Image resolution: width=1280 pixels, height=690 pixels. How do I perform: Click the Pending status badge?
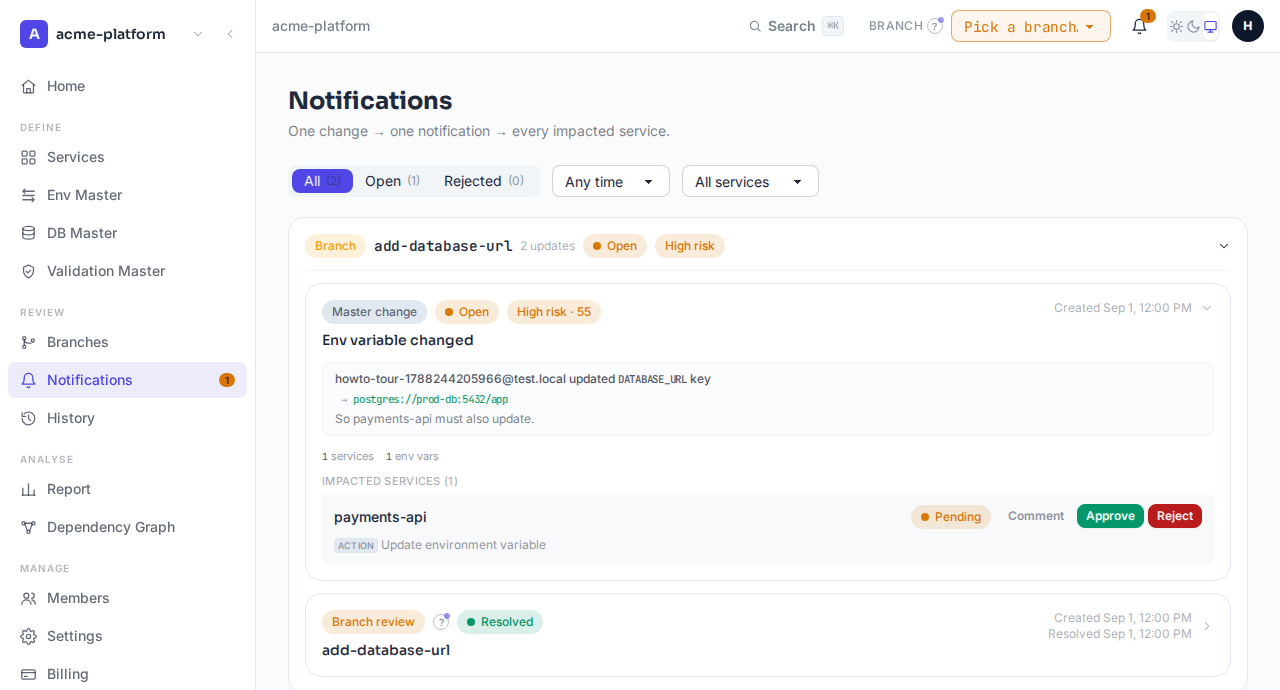(x=951, y=517)
